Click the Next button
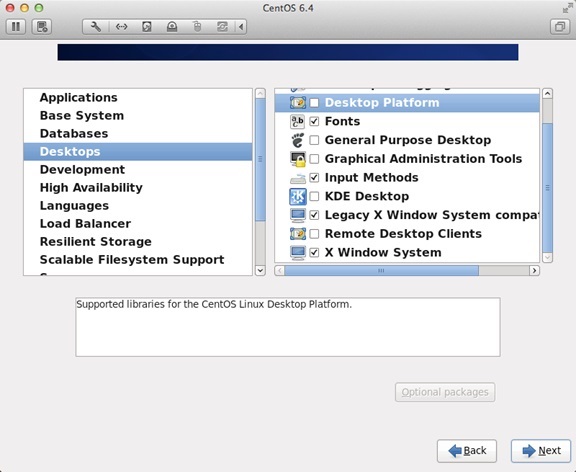The width and height of the screenshot is (576, 472). 541,451
